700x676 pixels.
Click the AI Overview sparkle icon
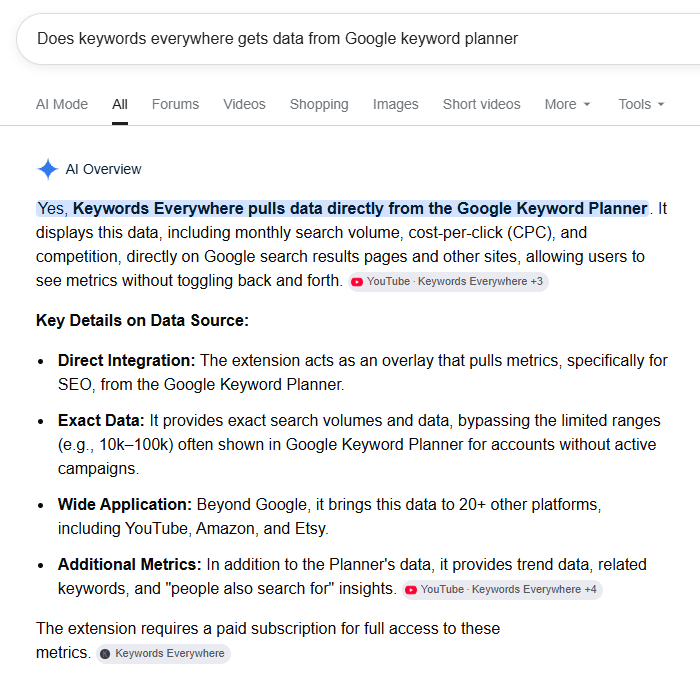pos(48,169)
